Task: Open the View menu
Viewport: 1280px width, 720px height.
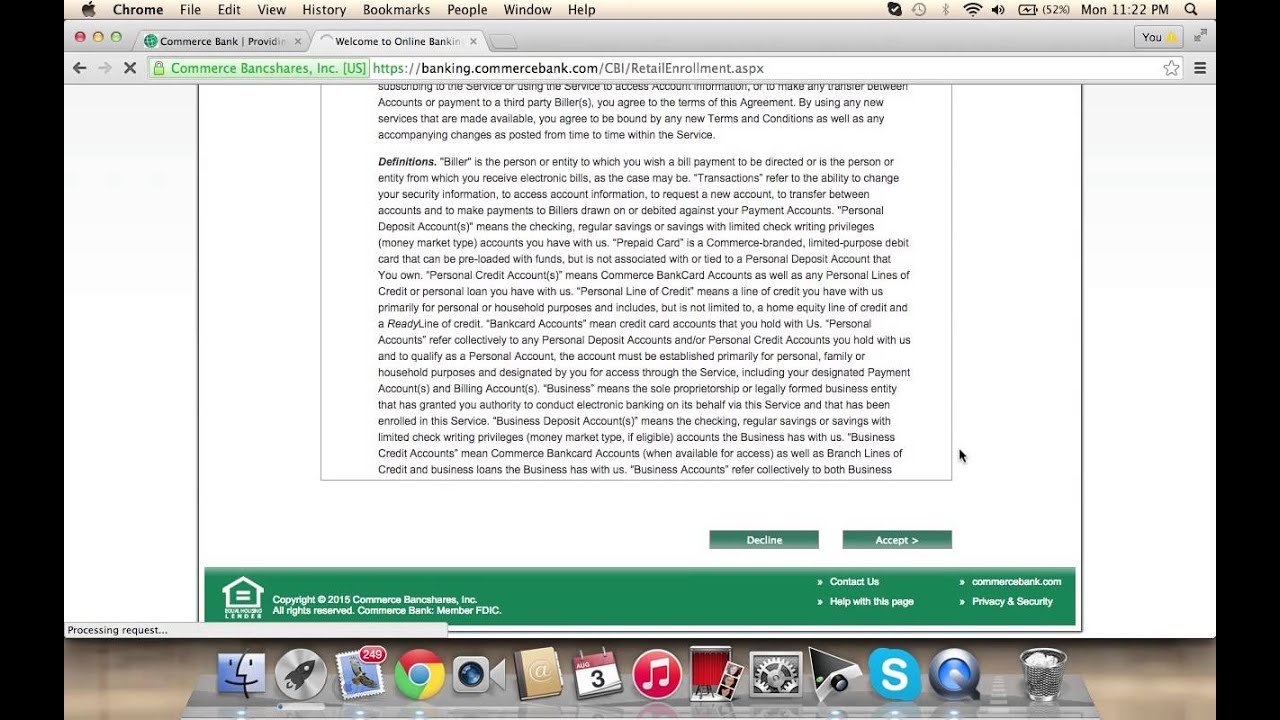Action: pos(271,9)
